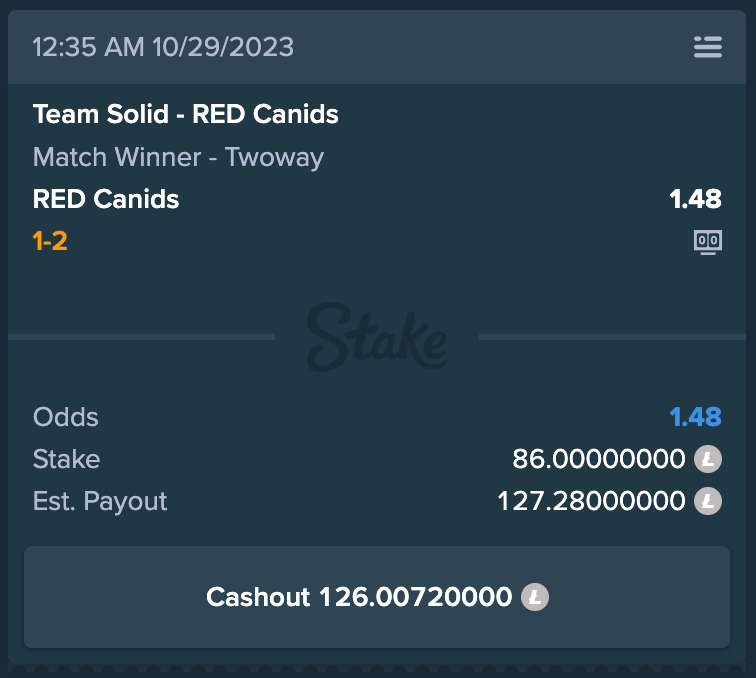This screenshot has height=678, width=756.
Task: Click the 86.00000000 stake amount
Action: [x=598, y=460]
